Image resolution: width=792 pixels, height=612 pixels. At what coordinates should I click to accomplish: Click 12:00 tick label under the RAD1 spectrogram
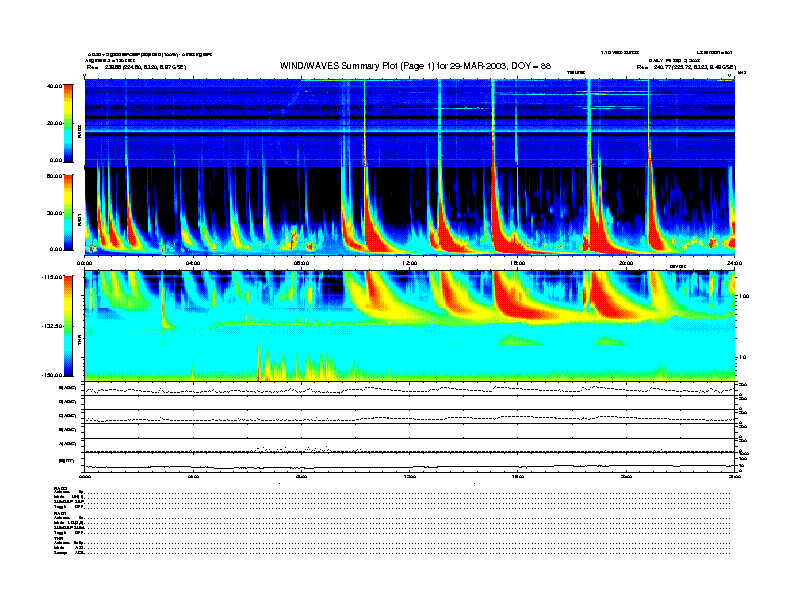tap(410, 263)
